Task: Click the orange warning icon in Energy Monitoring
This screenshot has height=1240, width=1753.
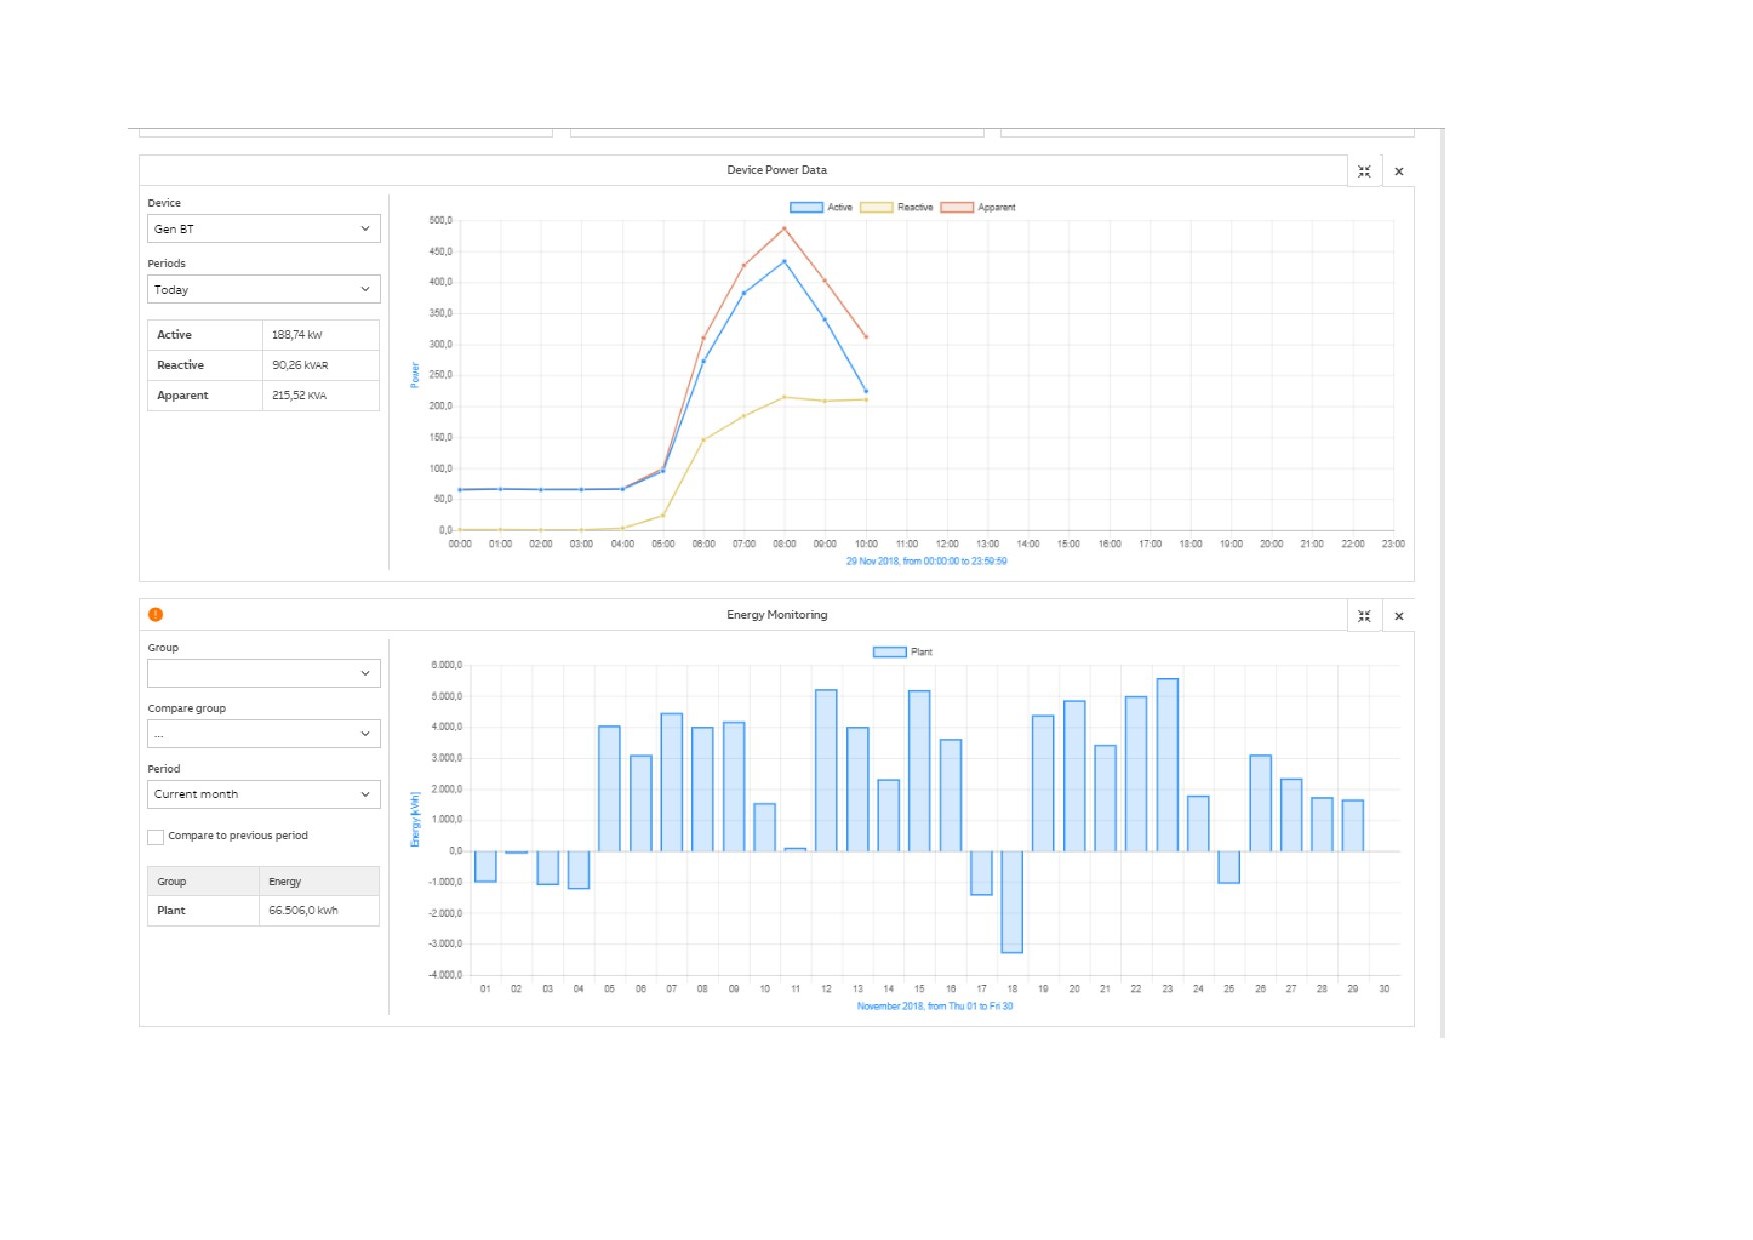Action: pos(155,615)
